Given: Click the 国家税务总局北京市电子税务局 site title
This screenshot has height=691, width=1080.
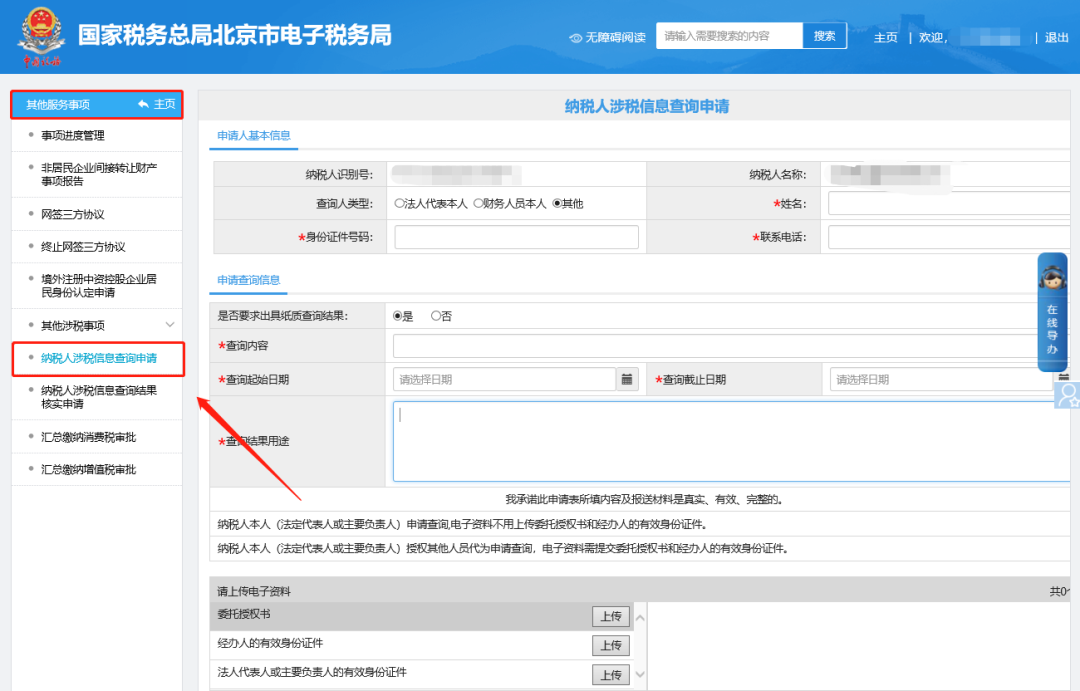Looking at the screenshot, I should pos(235,35).
